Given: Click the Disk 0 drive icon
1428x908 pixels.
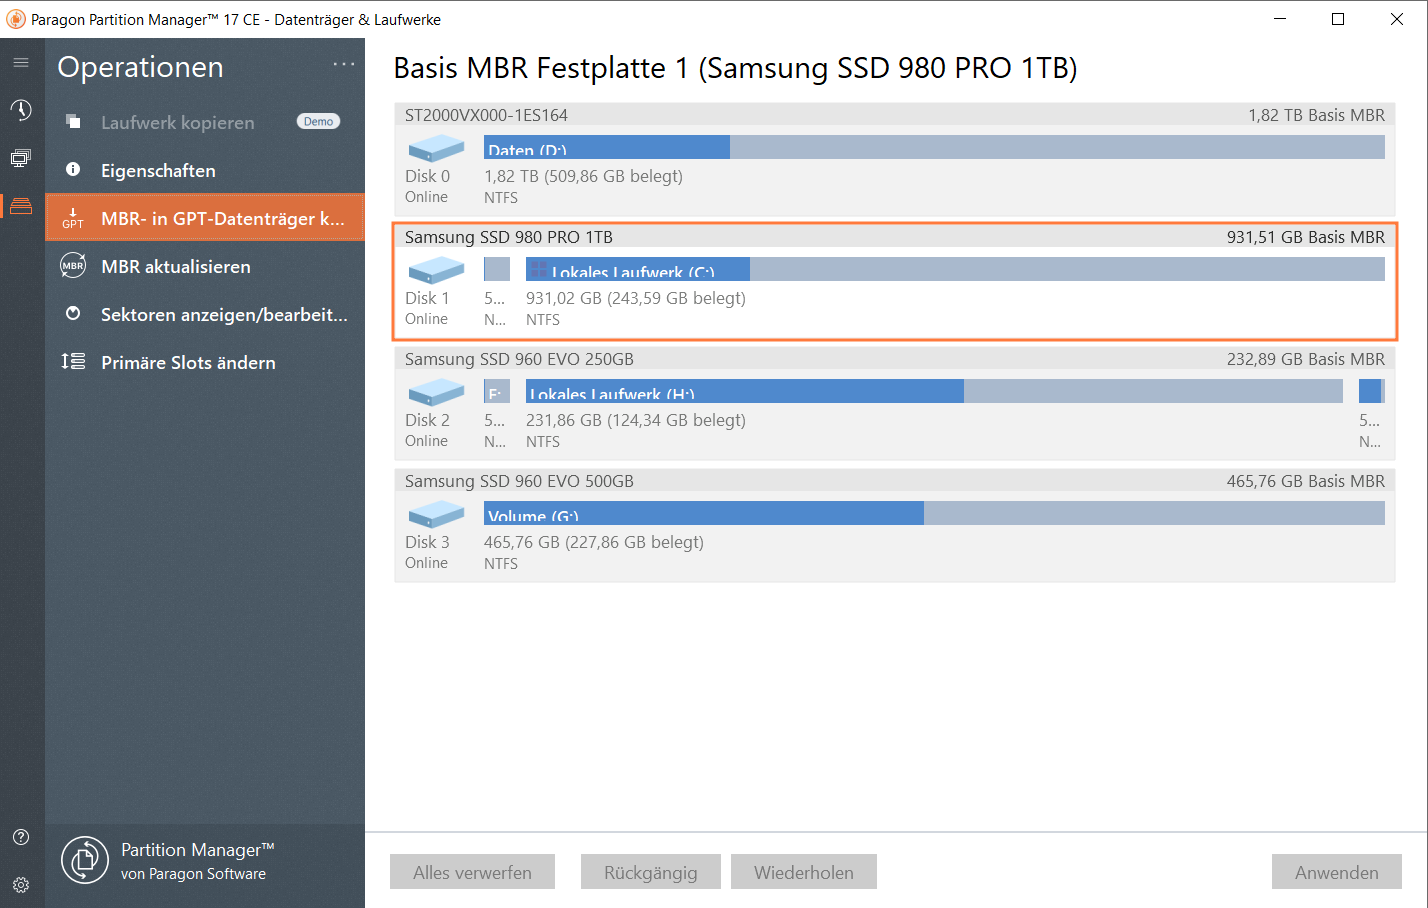Looking at the screenshot, I should (436, 149).
